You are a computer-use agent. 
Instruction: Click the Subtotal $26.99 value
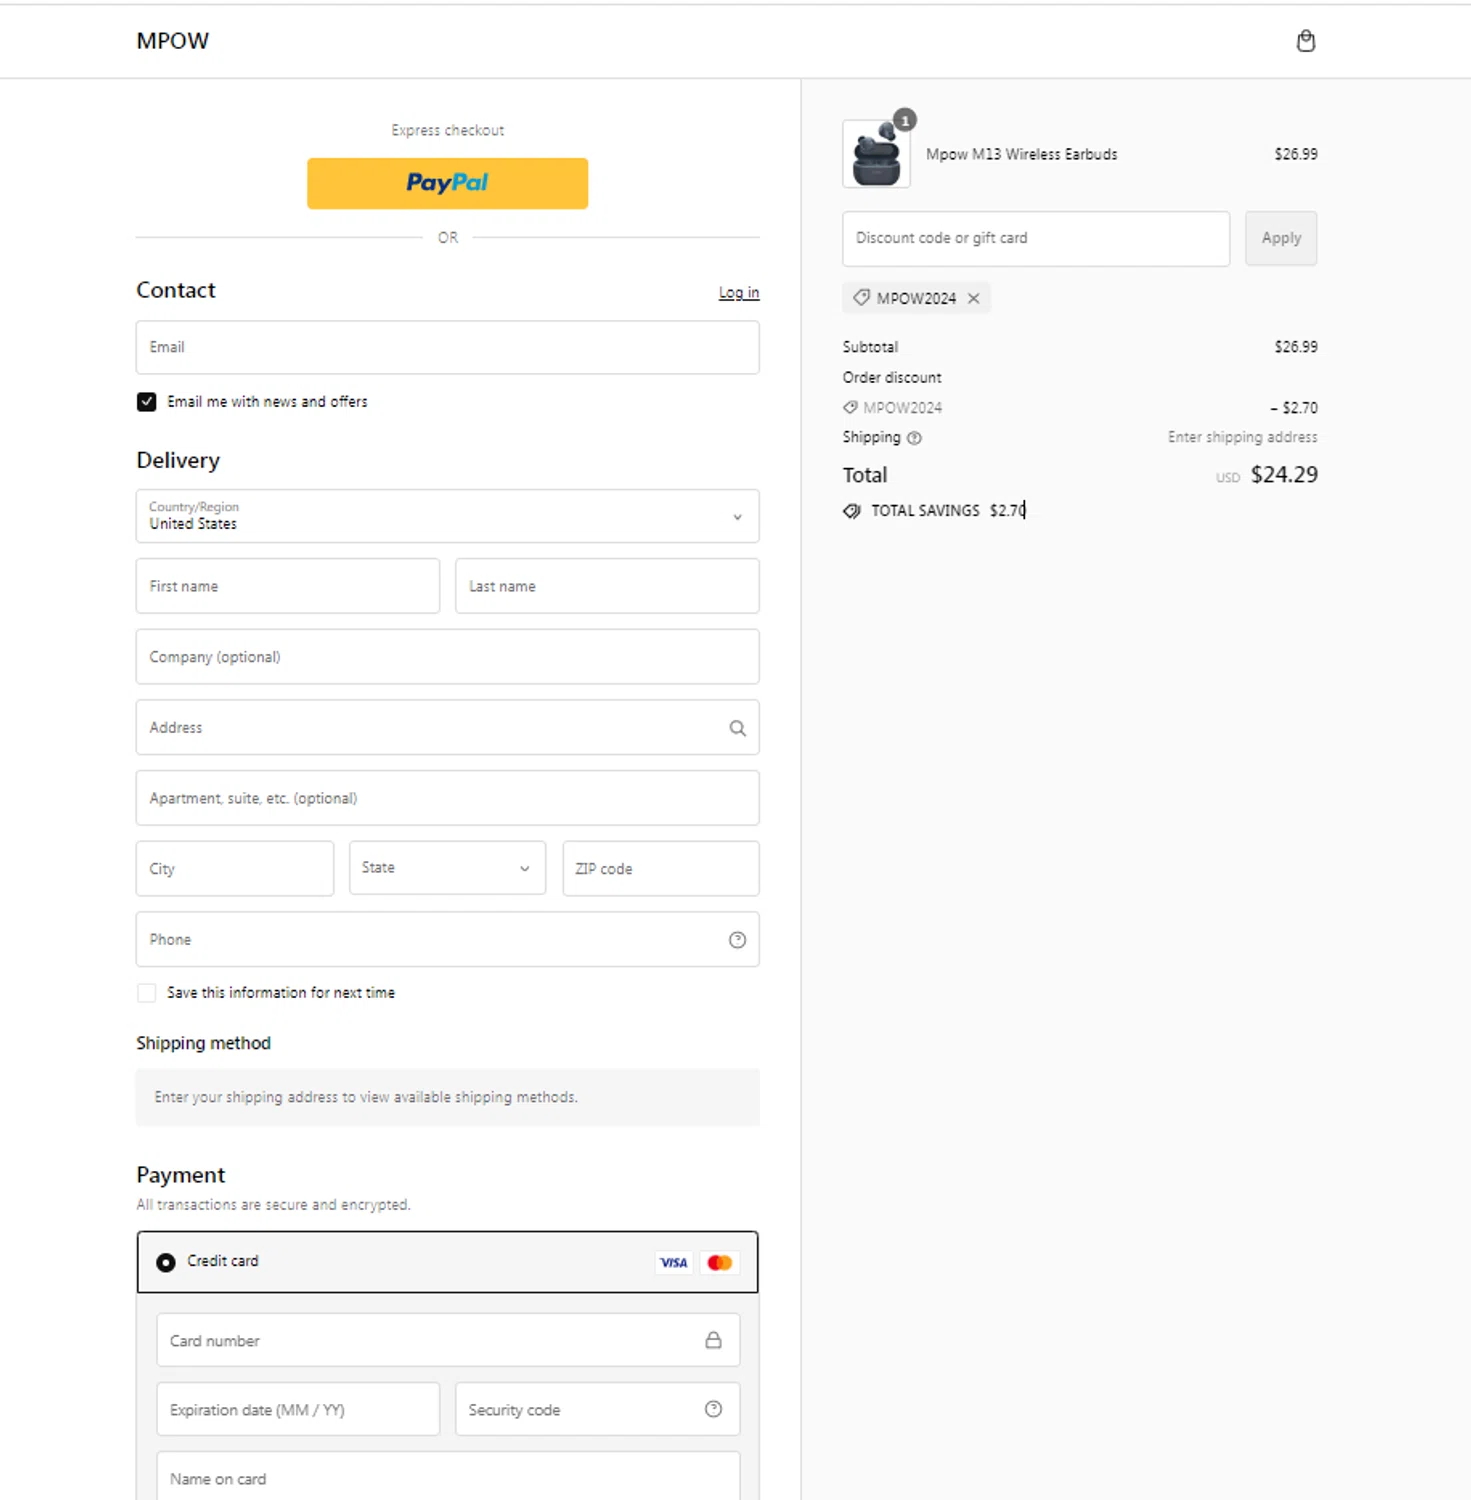1296,347
